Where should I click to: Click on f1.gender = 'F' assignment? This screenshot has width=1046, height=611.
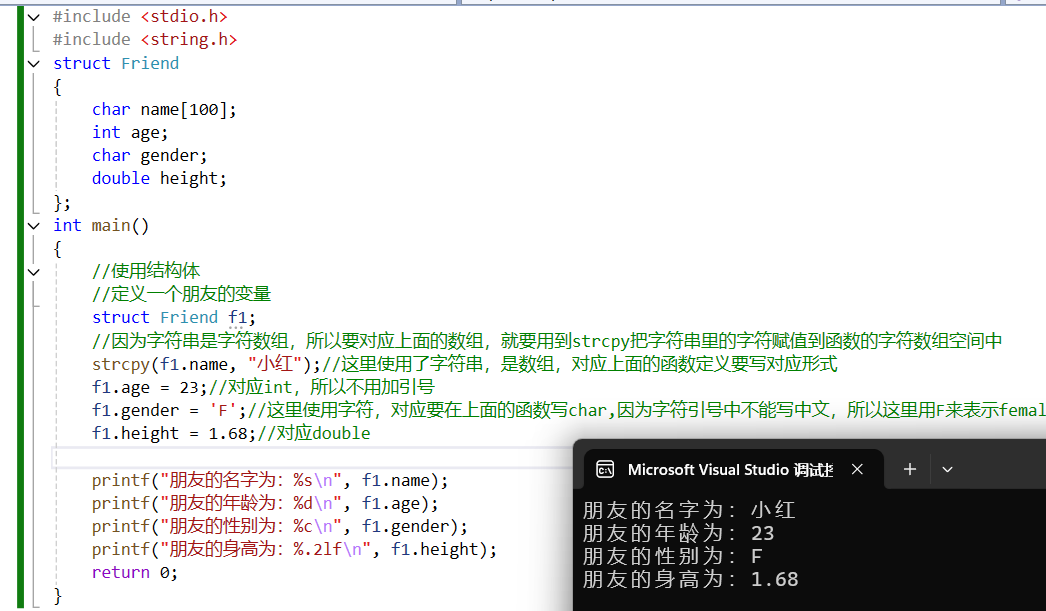tap(169, 410)
